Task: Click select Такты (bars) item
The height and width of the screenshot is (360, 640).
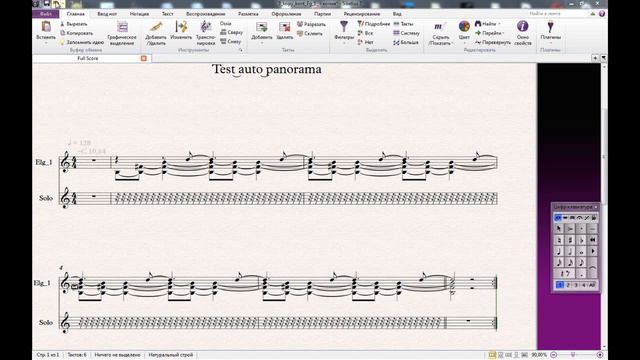Action: [403, 24]
